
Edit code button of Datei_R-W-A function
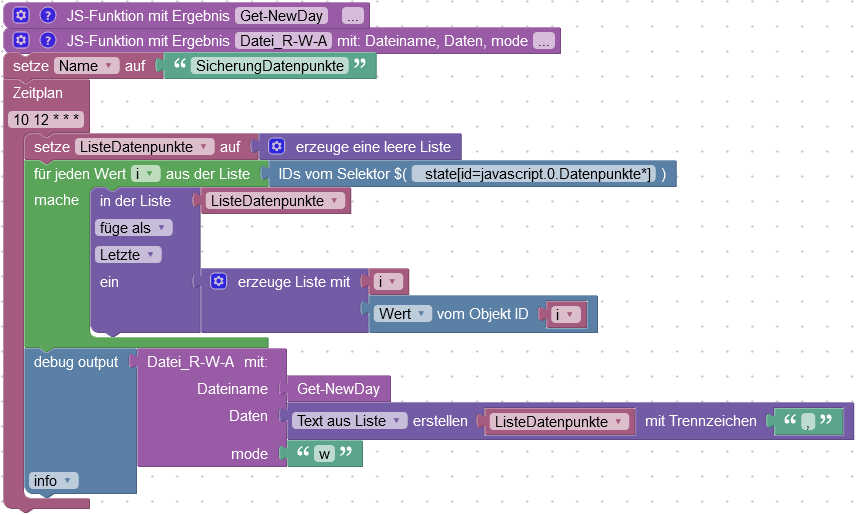point(544,41)
